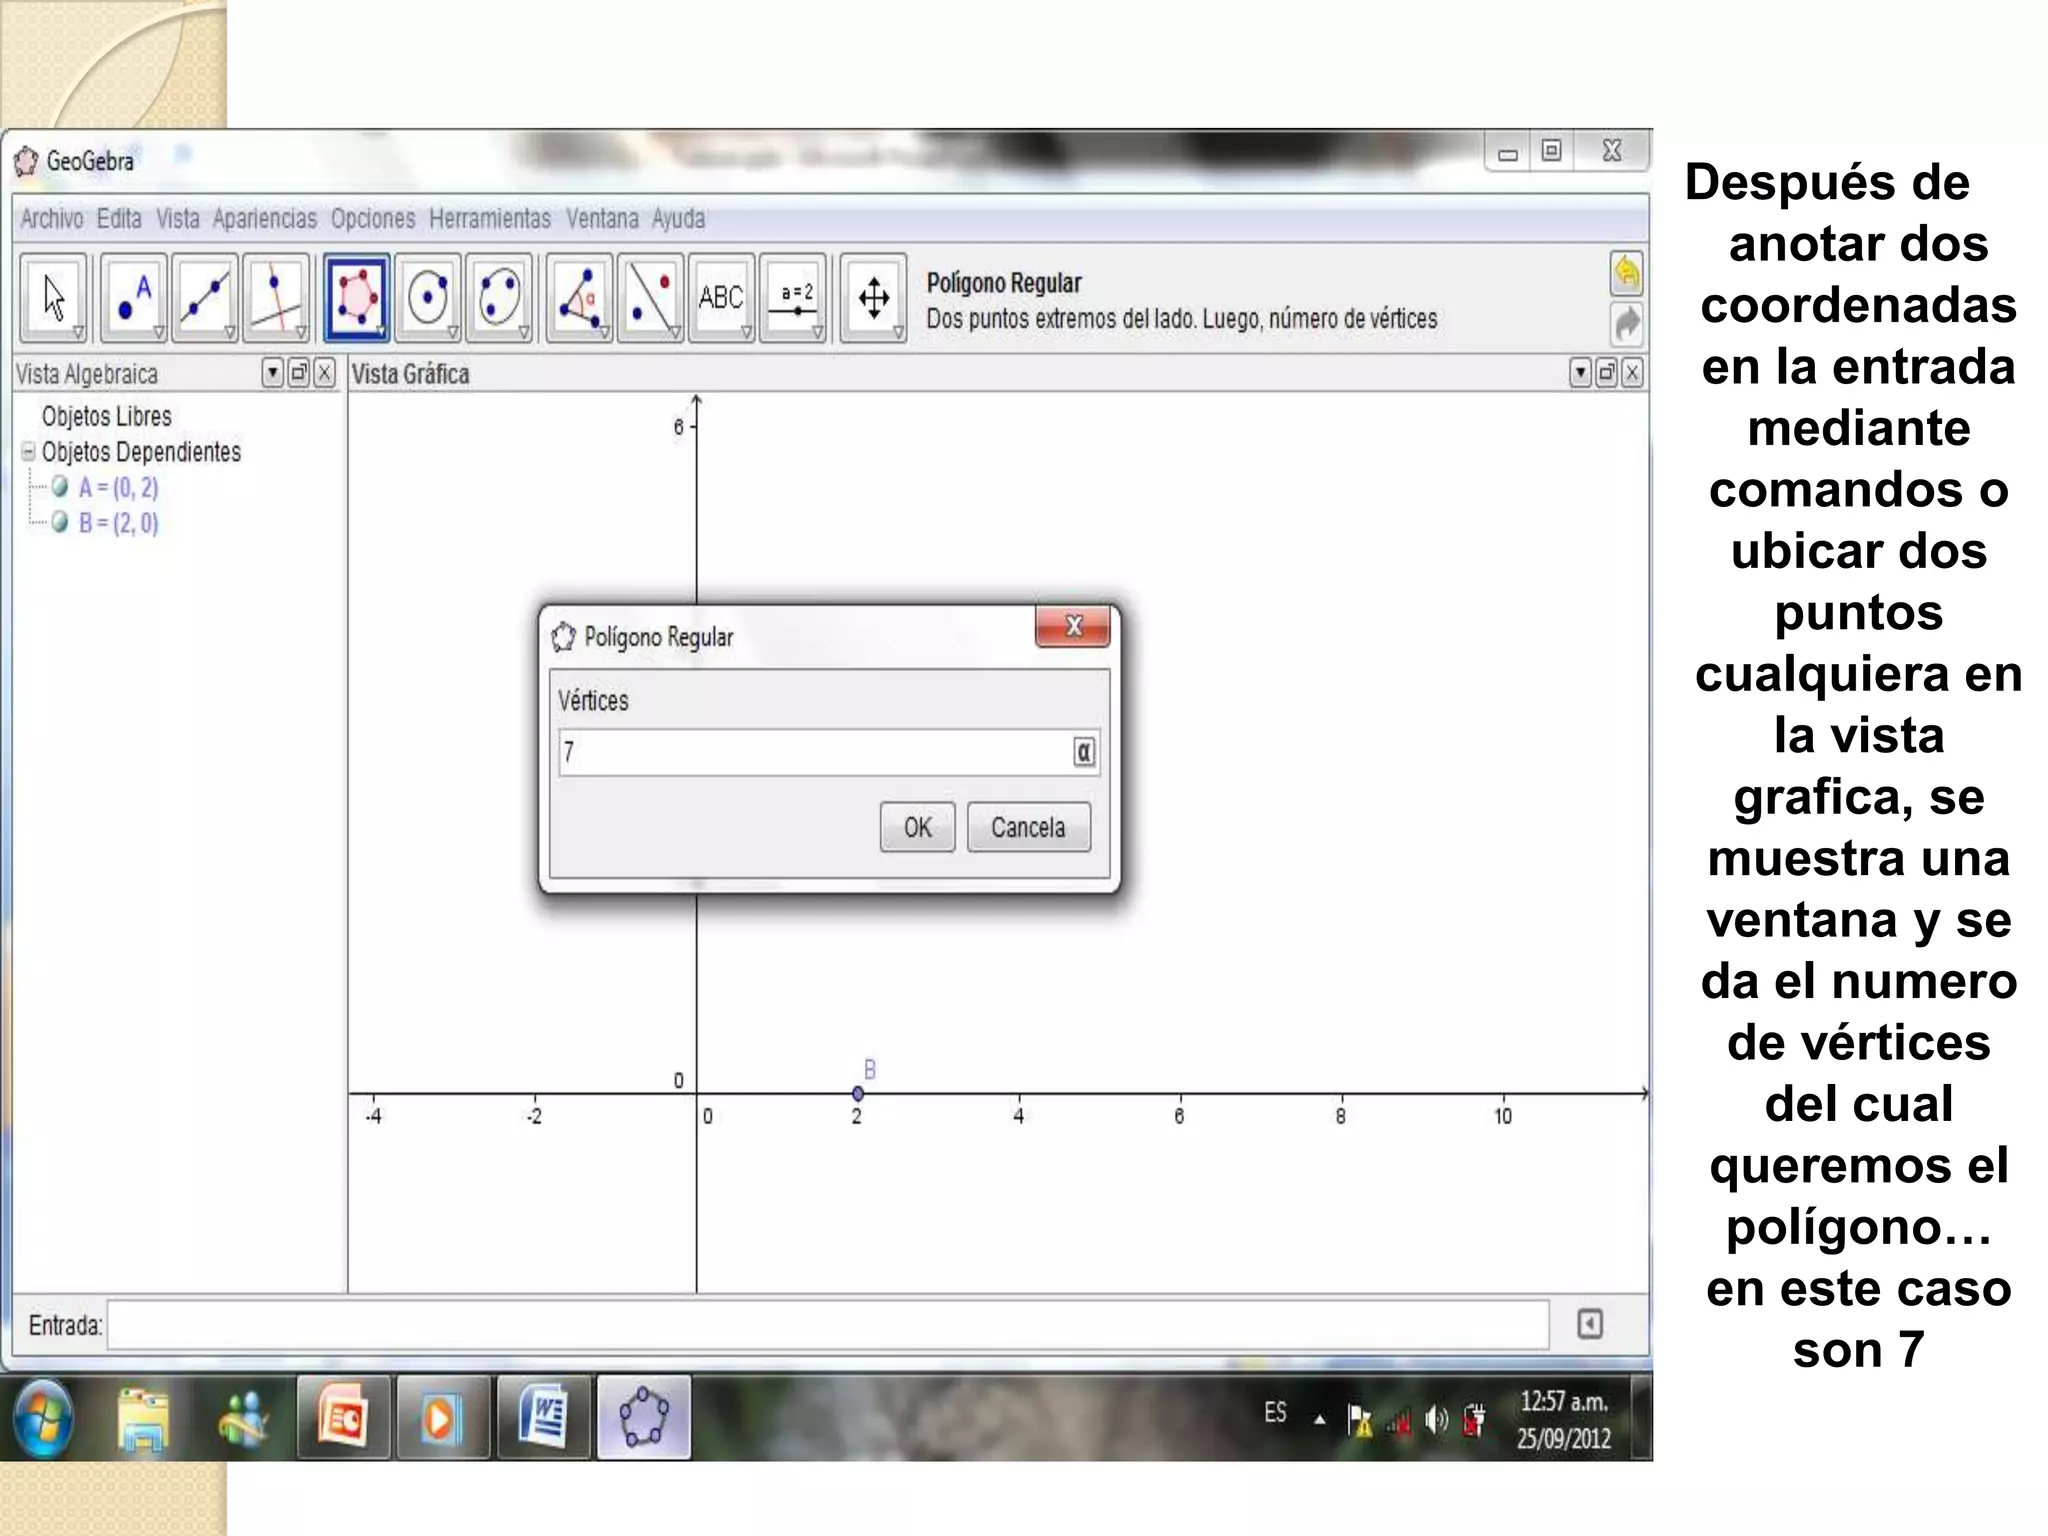
Task: Collapse the Objetos Dependientes tree node
Action: (28, 452)
